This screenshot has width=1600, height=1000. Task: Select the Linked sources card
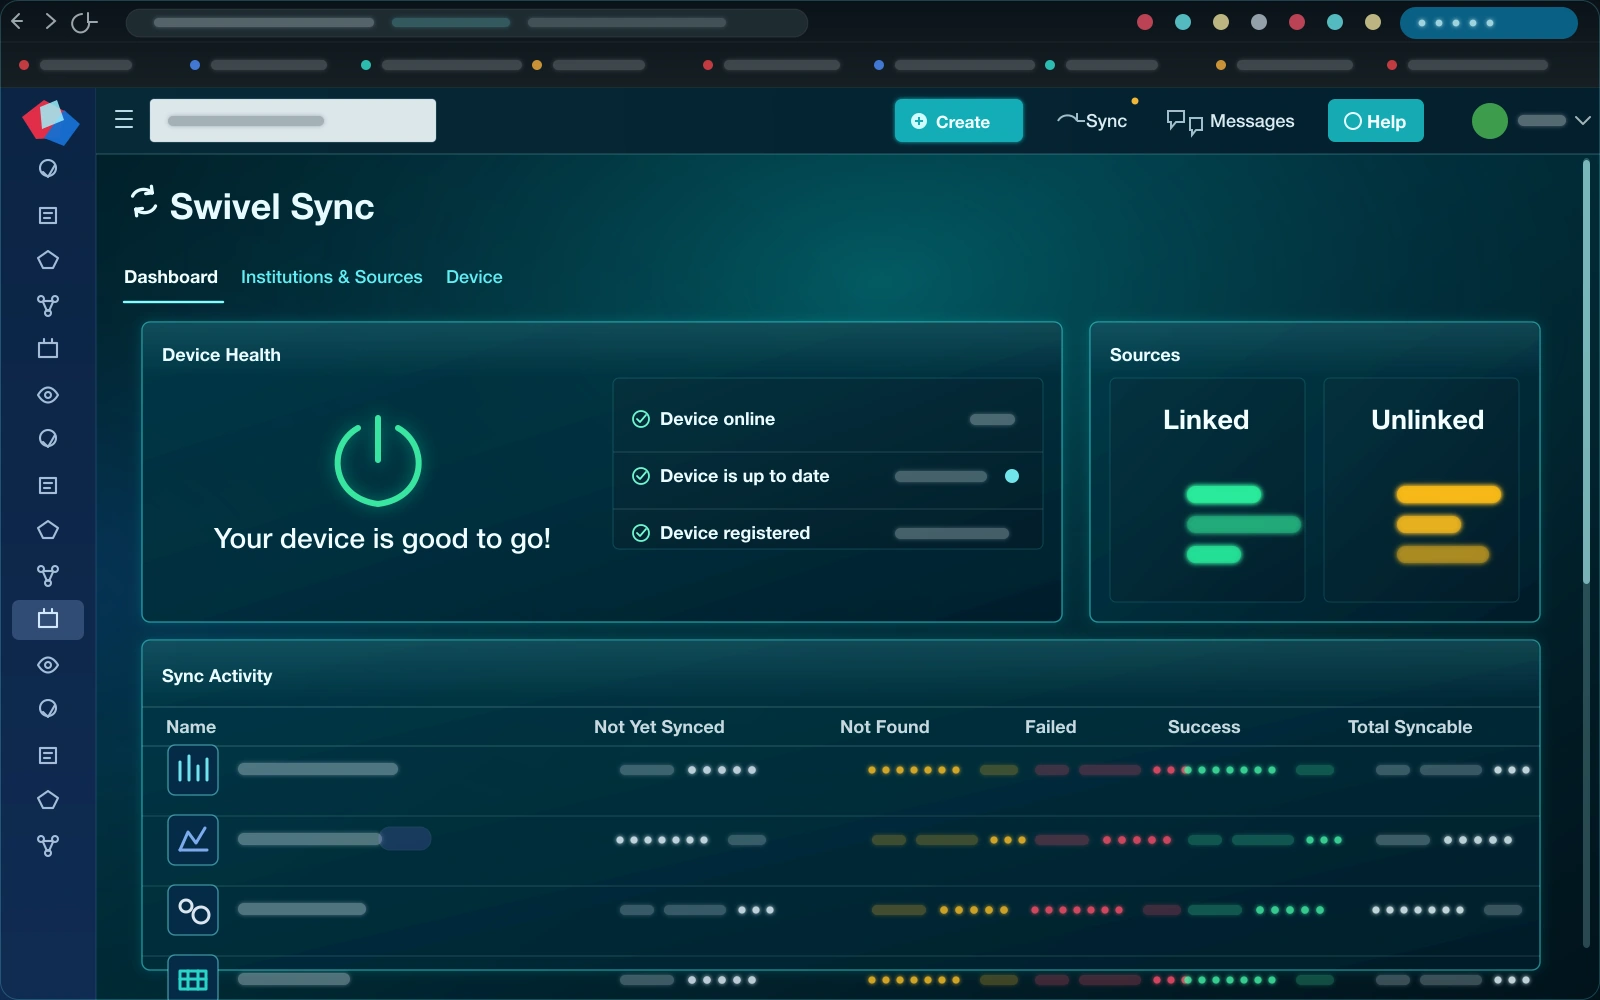point(1207,490)
